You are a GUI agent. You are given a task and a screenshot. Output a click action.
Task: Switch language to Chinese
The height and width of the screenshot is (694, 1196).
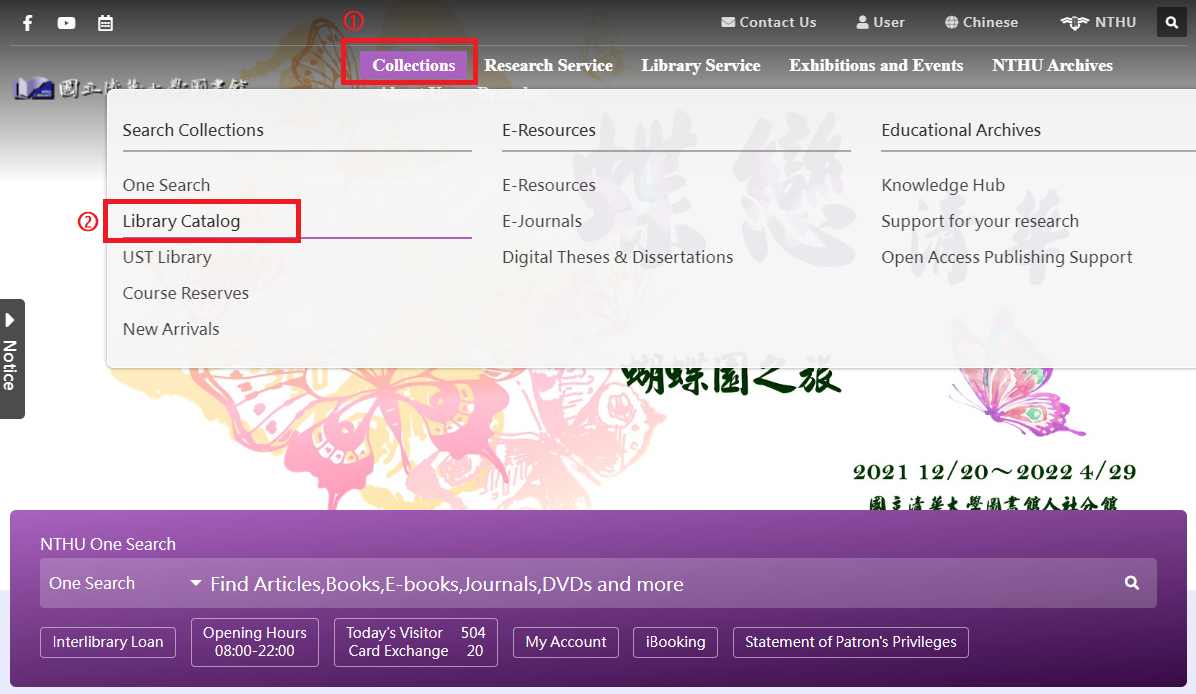pos(981,22)
